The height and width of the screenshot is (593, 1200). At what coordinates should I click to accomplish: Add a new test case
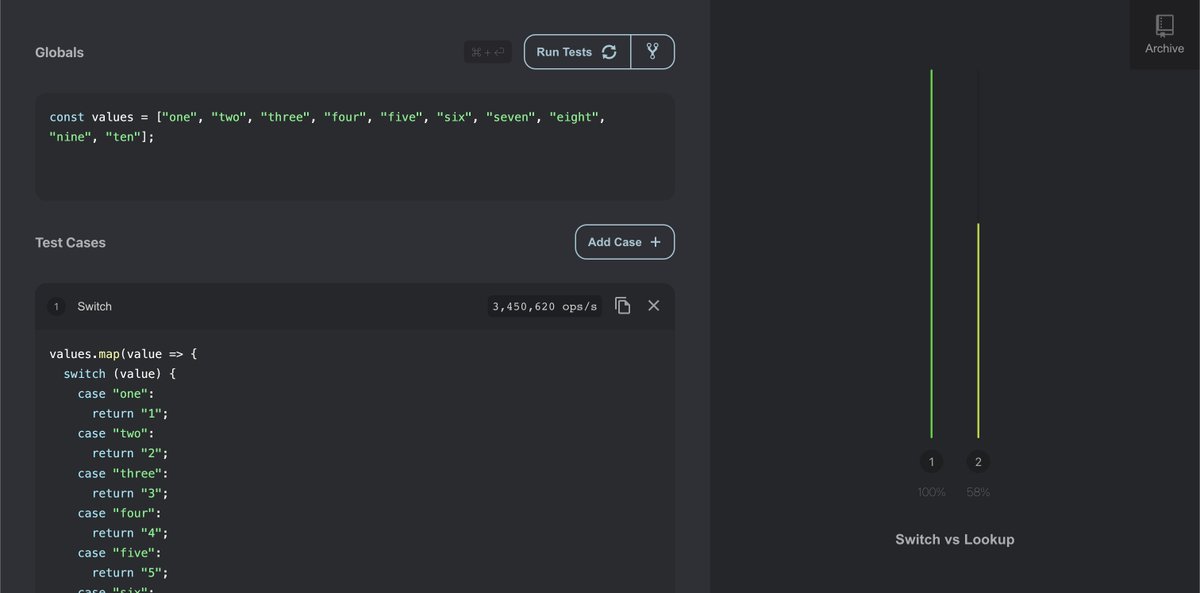click(x=625, y=242)
